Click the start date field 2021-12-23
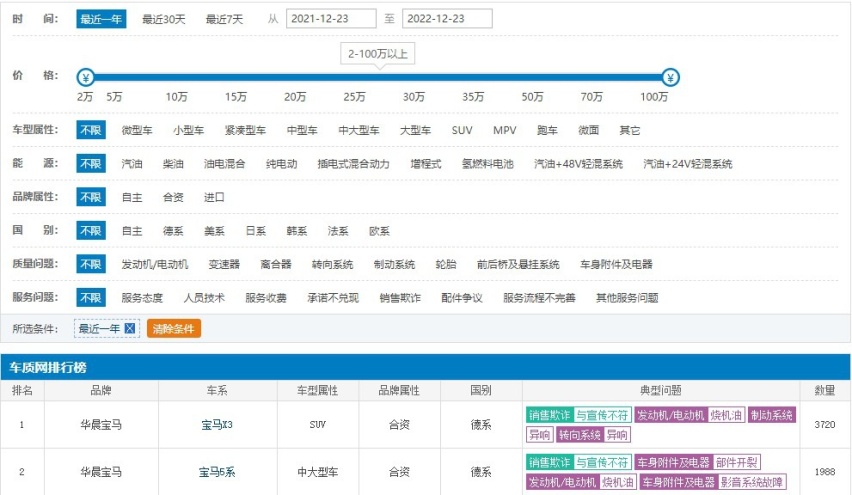This screenshot has height=495, width=852. point(331,18)
